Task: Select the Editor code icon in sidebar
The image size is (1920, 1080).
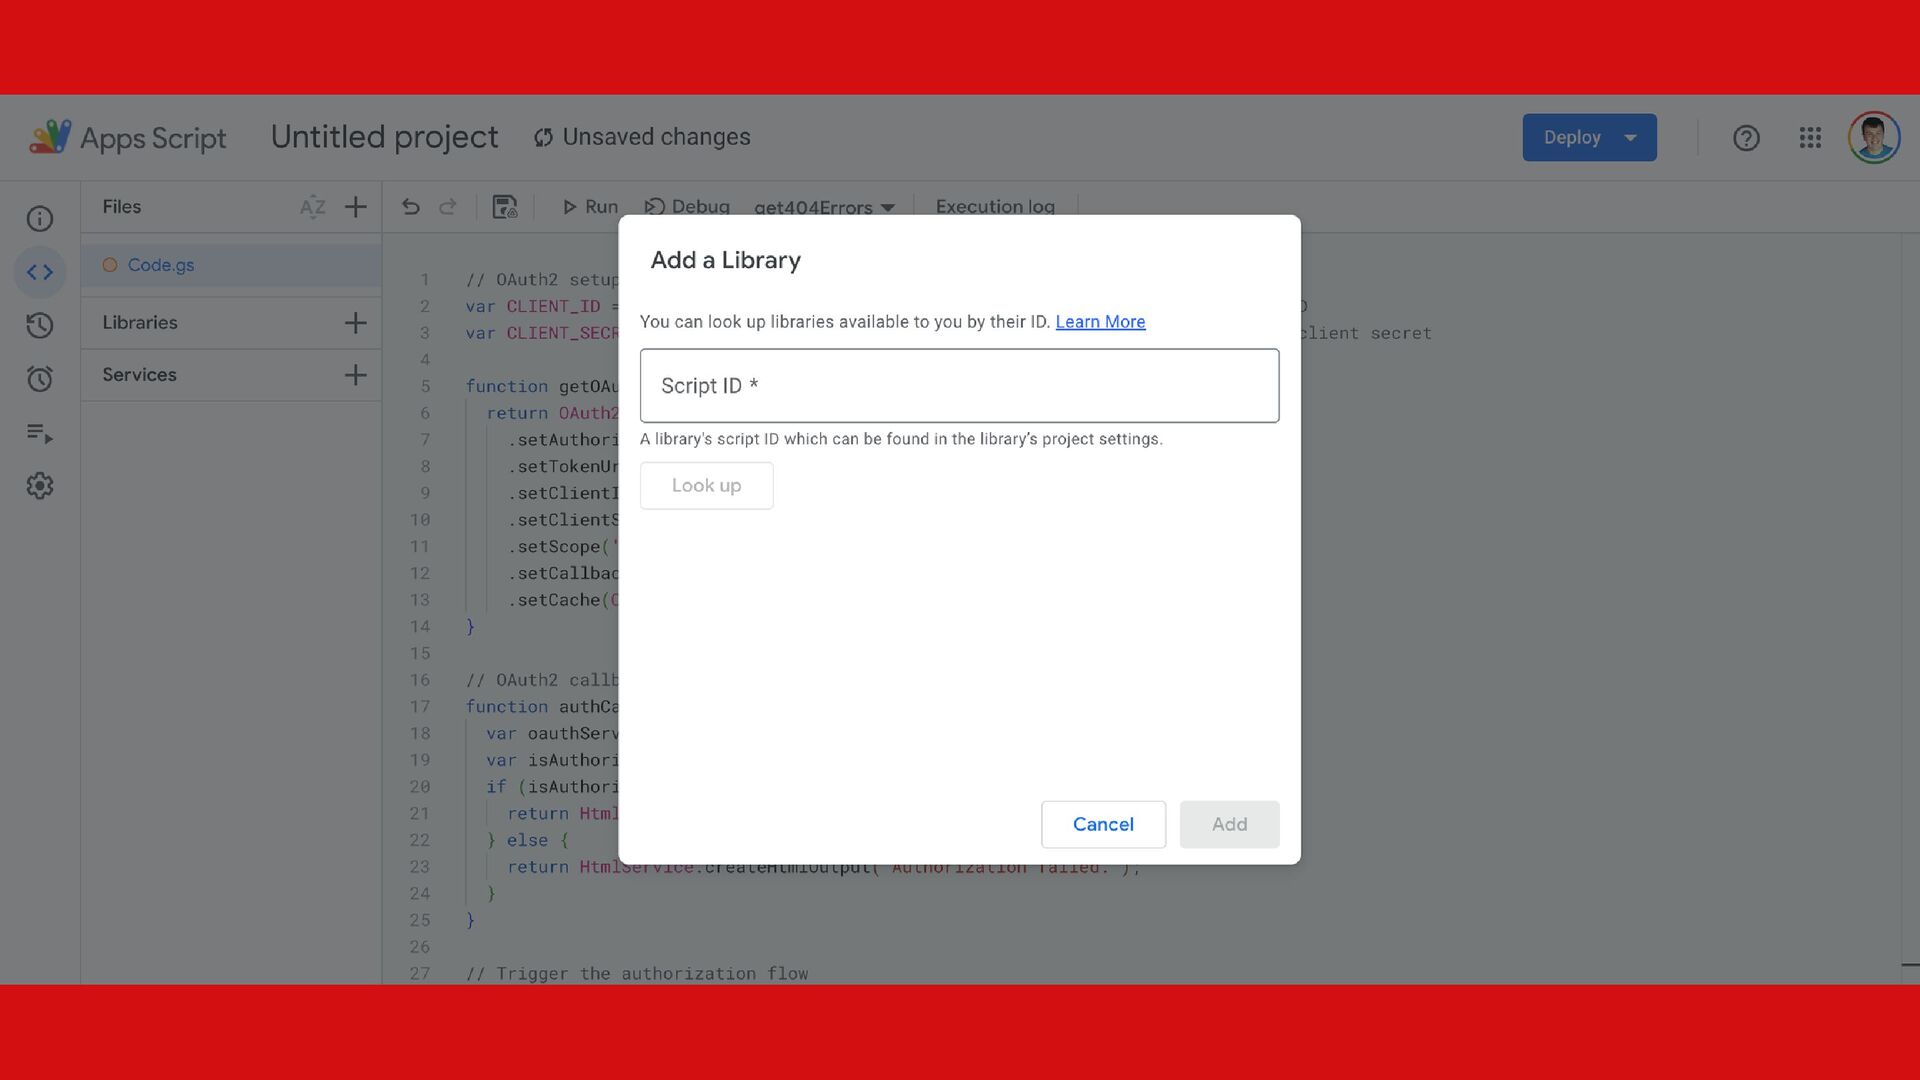Action: pyautogui.click(x=40, y=272)
